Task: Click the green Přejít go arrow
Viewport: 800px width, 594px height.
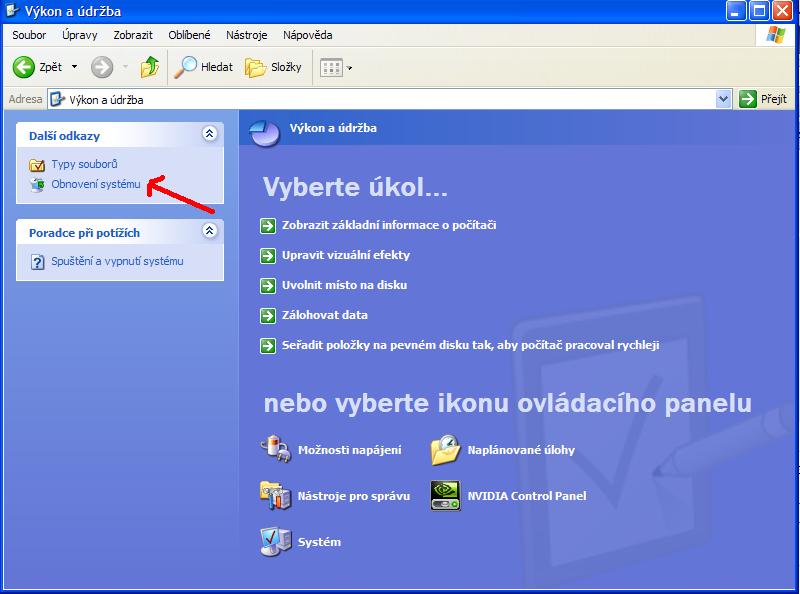Action: (747, 99)
